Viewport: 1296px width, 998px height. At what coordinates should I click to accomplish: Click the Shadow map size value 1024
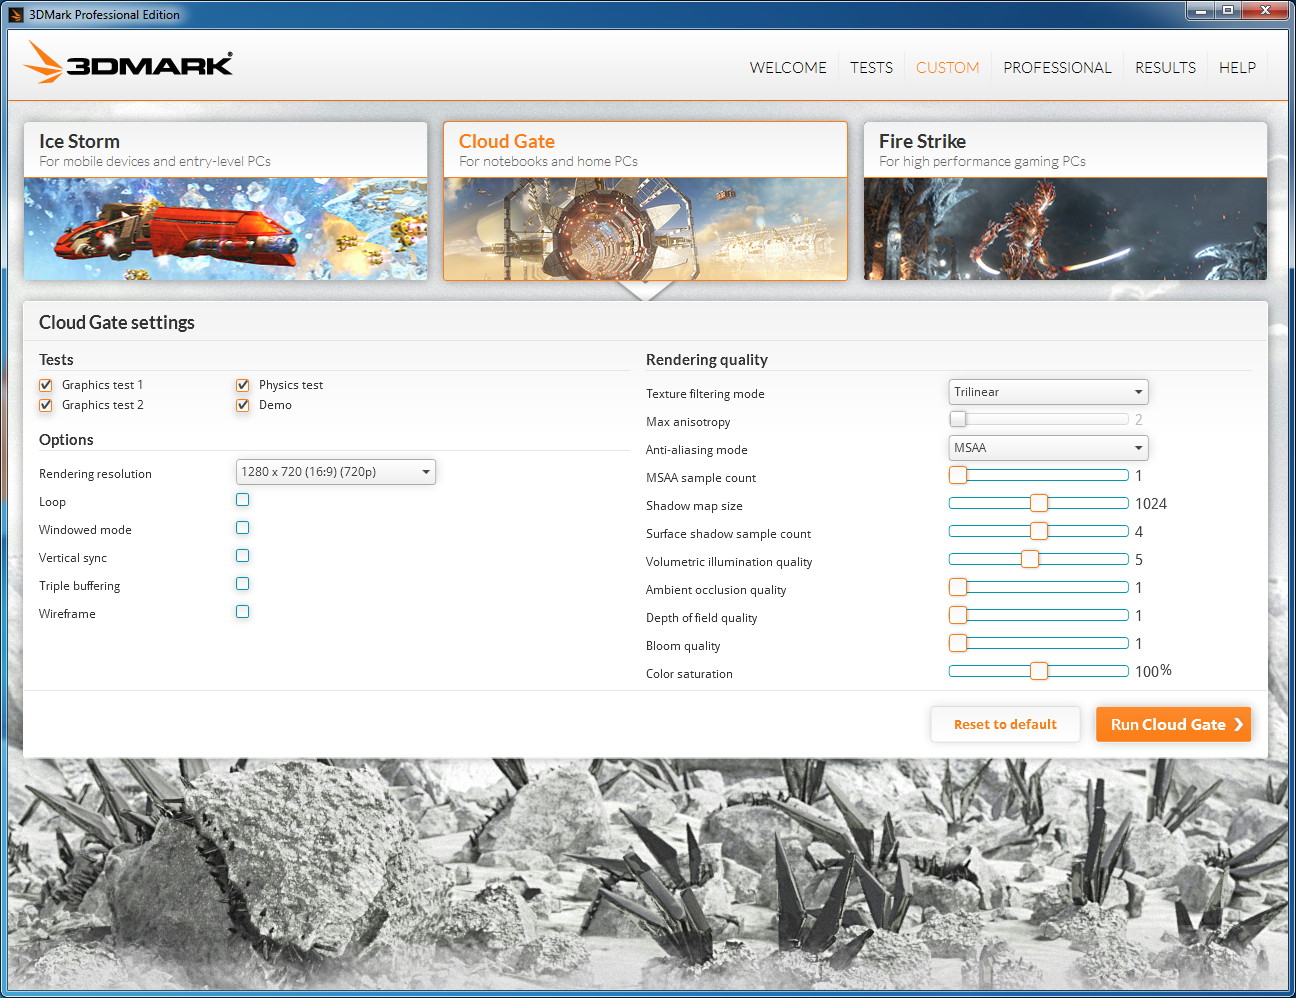(1151, 504)
